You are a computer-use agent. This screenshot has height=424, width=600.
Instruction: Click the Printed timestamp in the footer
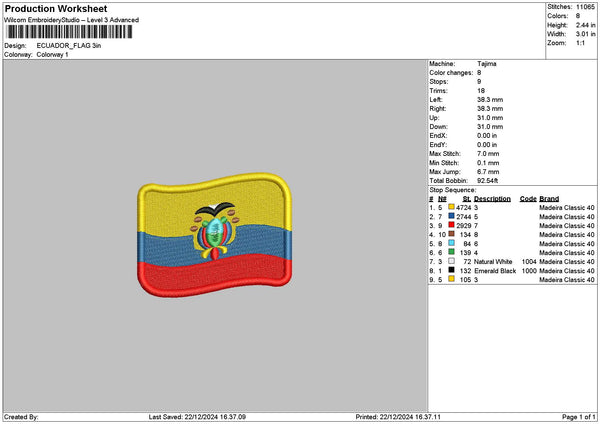(398, 417)
